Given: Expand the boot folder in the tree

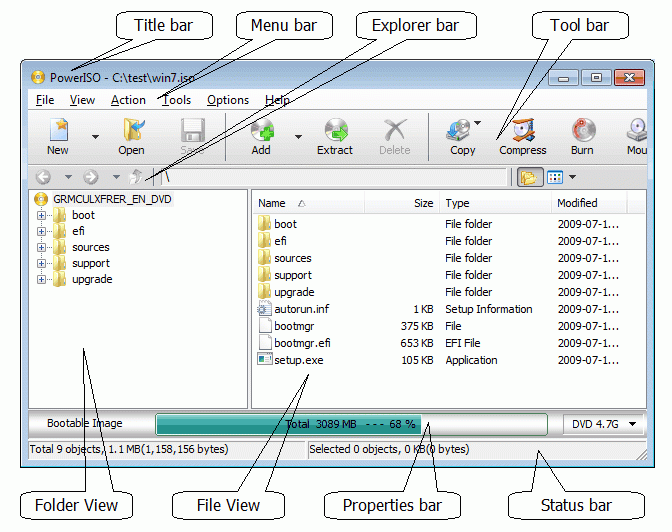Looking at the screenshot, I should (41, 215).
